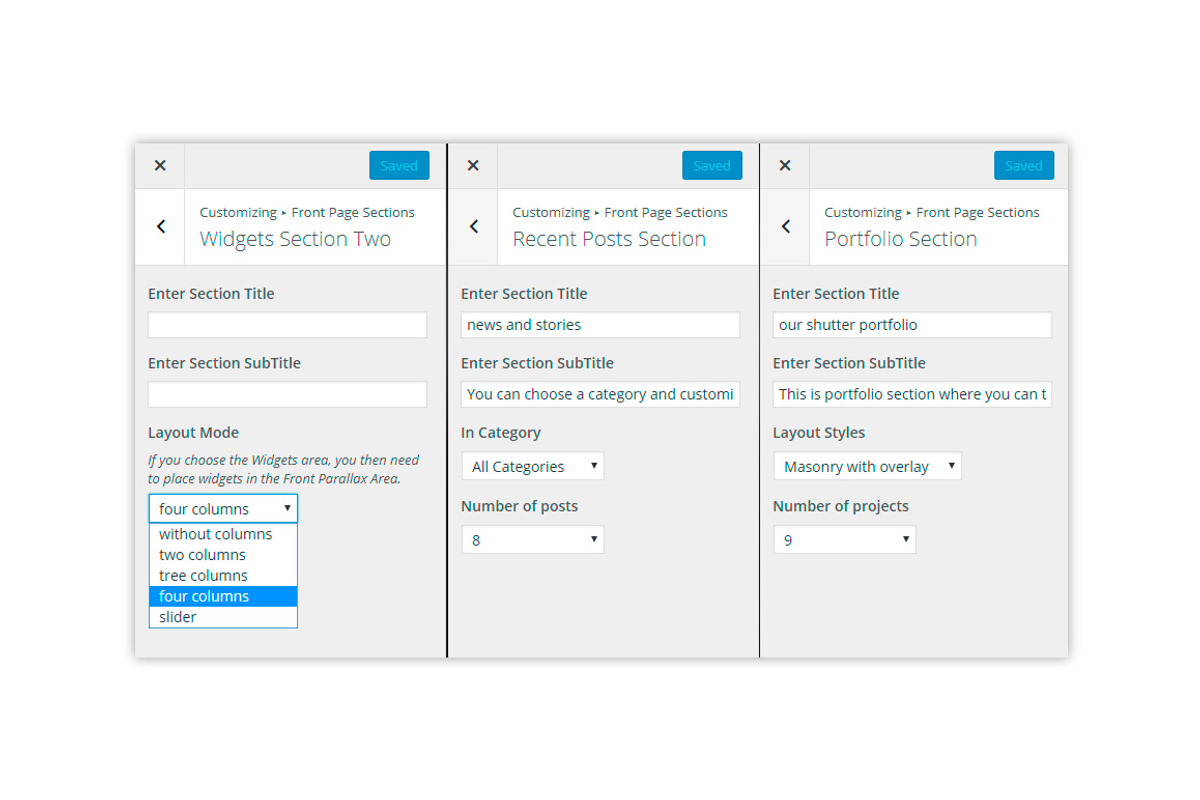Click the 'news and stories' title field

(x=600, y=325)
